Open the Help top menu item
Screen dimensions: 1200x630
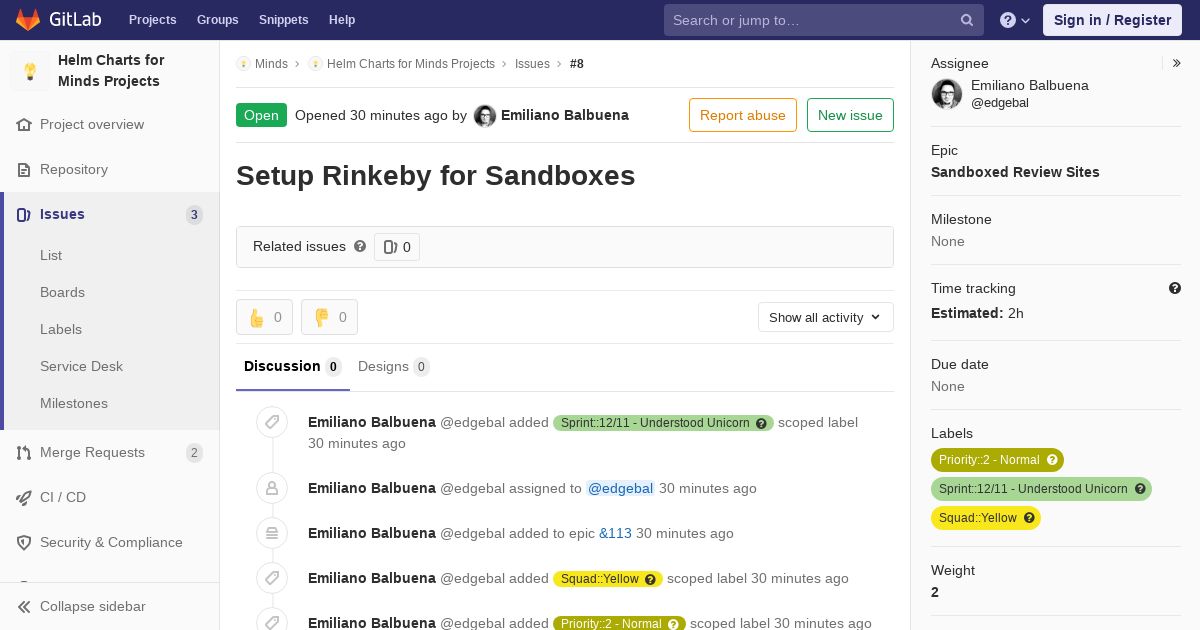click(342, 20)
